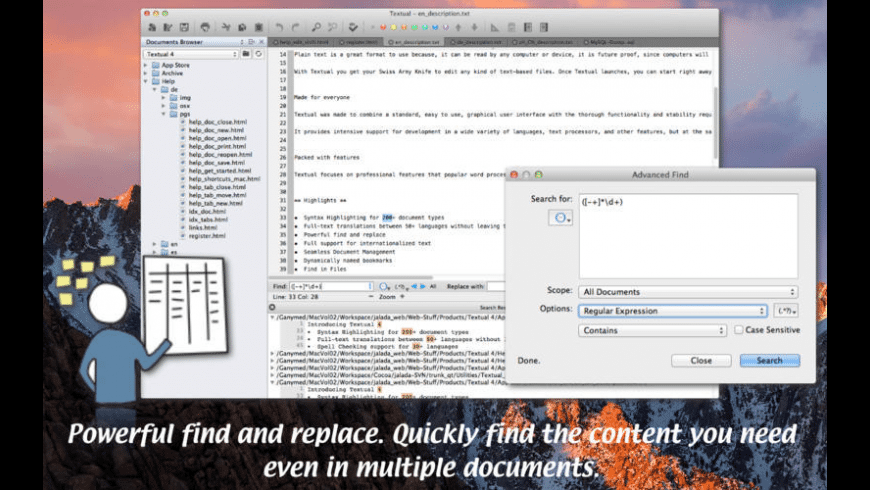Collapse the de folder

(155, 89)
